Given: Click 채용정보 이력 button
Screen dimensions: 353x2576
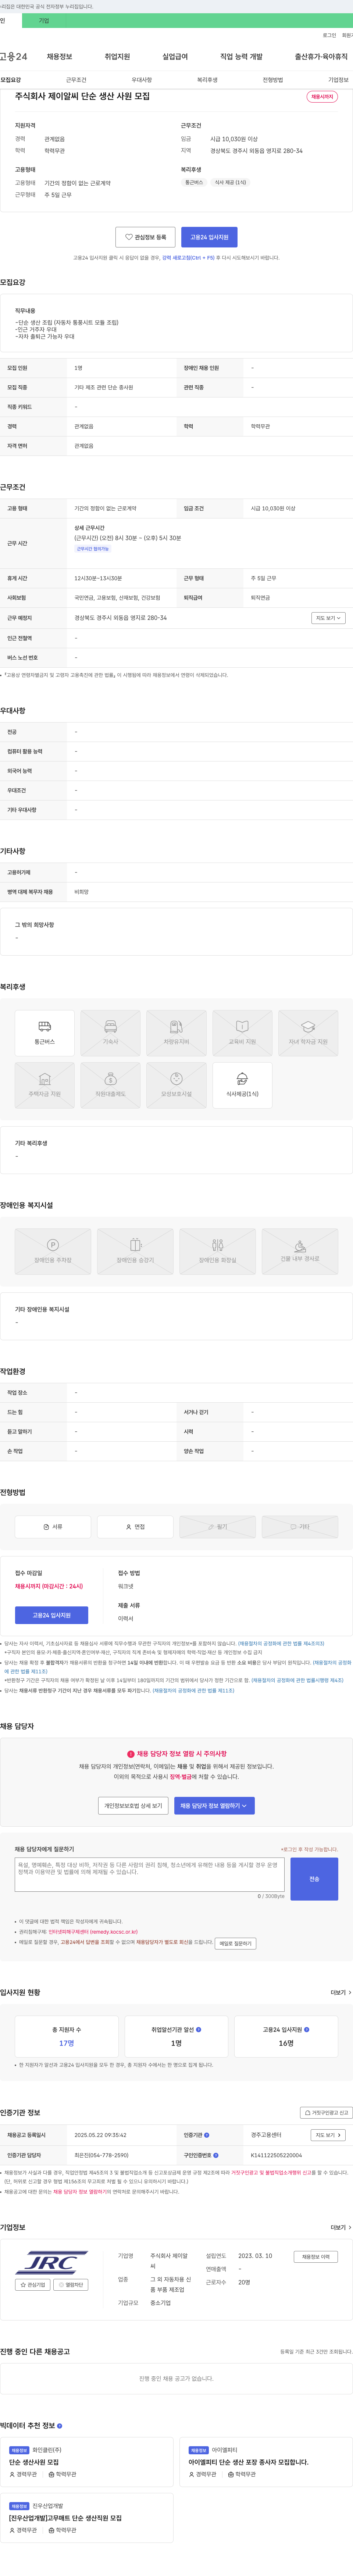Looking at the screenshot, I should [x=315, y=2256].
